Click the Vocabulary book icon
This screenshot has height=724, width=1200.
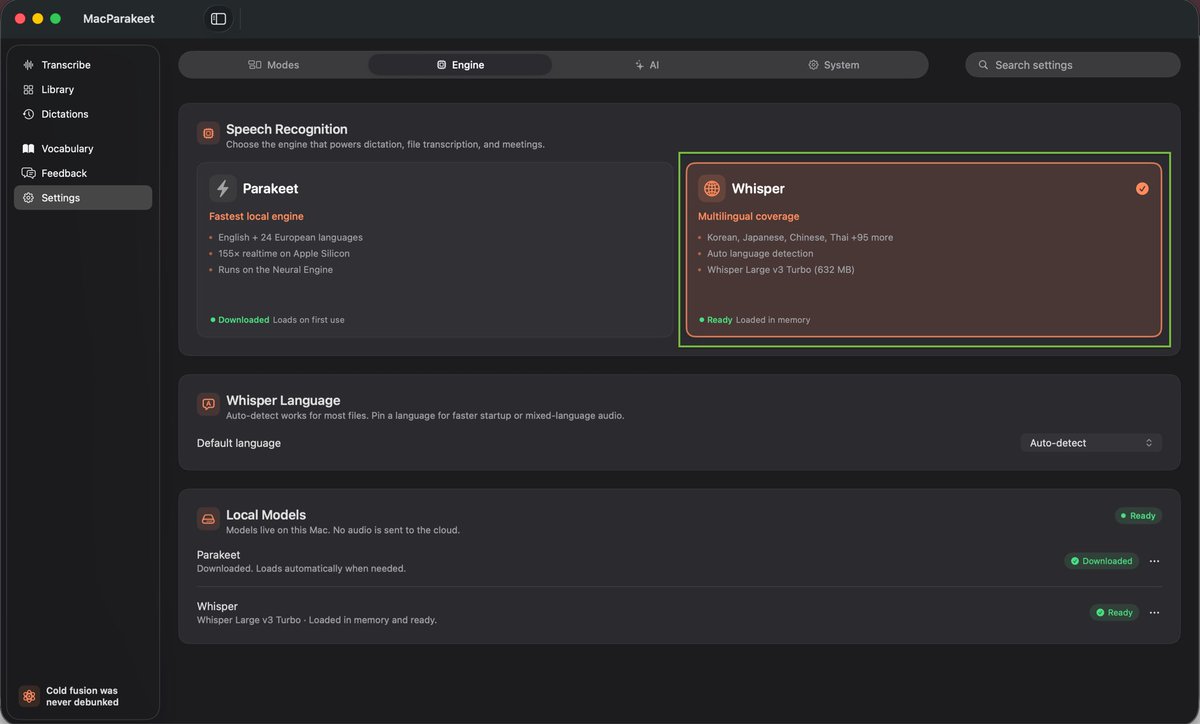click(28, 148)
